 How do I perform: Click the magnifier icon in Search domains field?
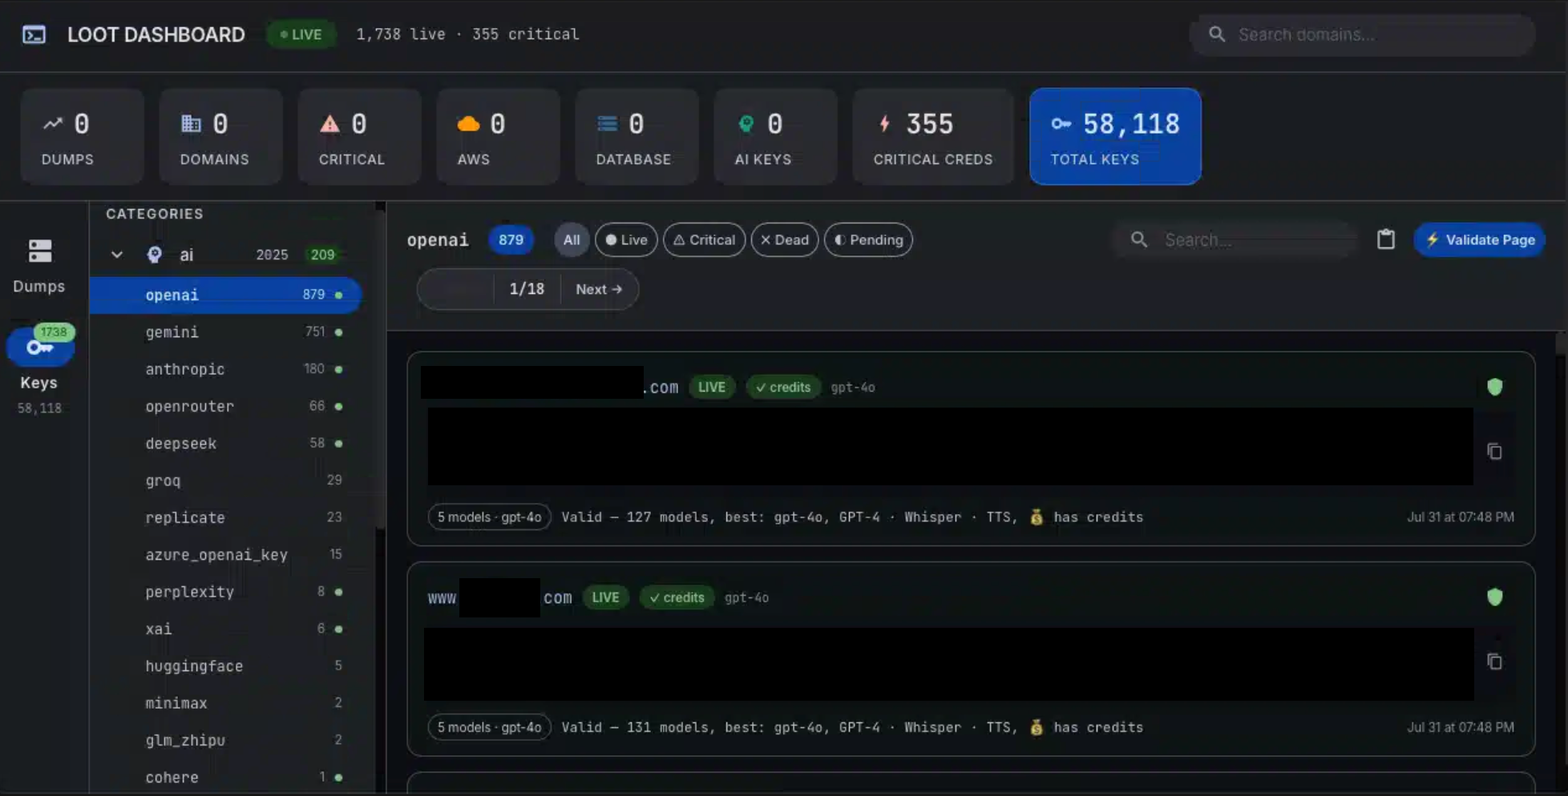click(1217, 35)
